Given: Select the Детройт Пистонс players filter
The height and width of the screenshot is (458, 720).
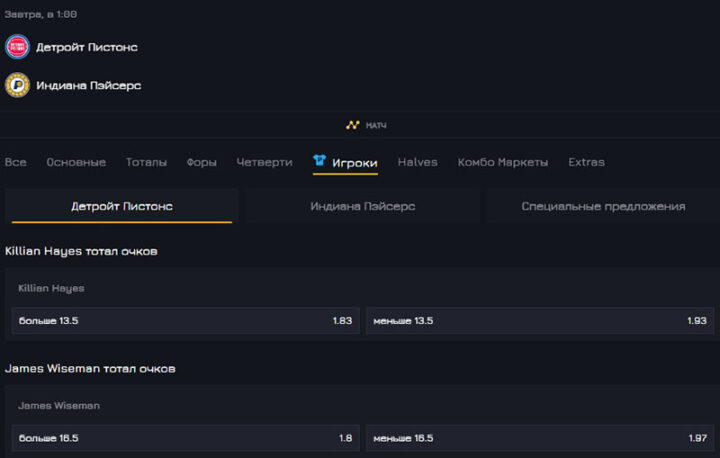Looking at the screenshot, I should (122, 206).
